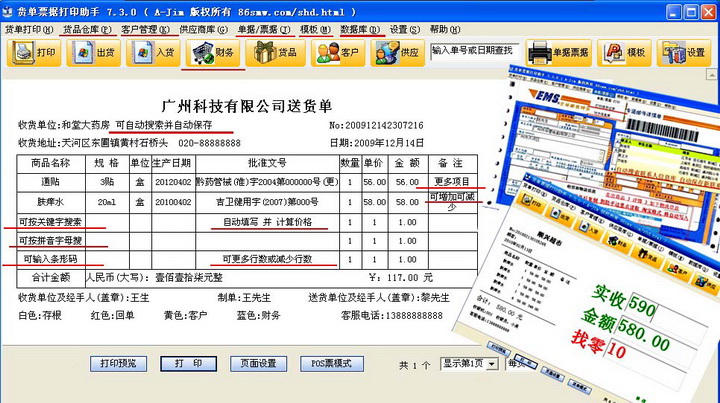Open the 客户 customers icon
The width and height of the screenshot is (720, 403).
pos(339,52)
